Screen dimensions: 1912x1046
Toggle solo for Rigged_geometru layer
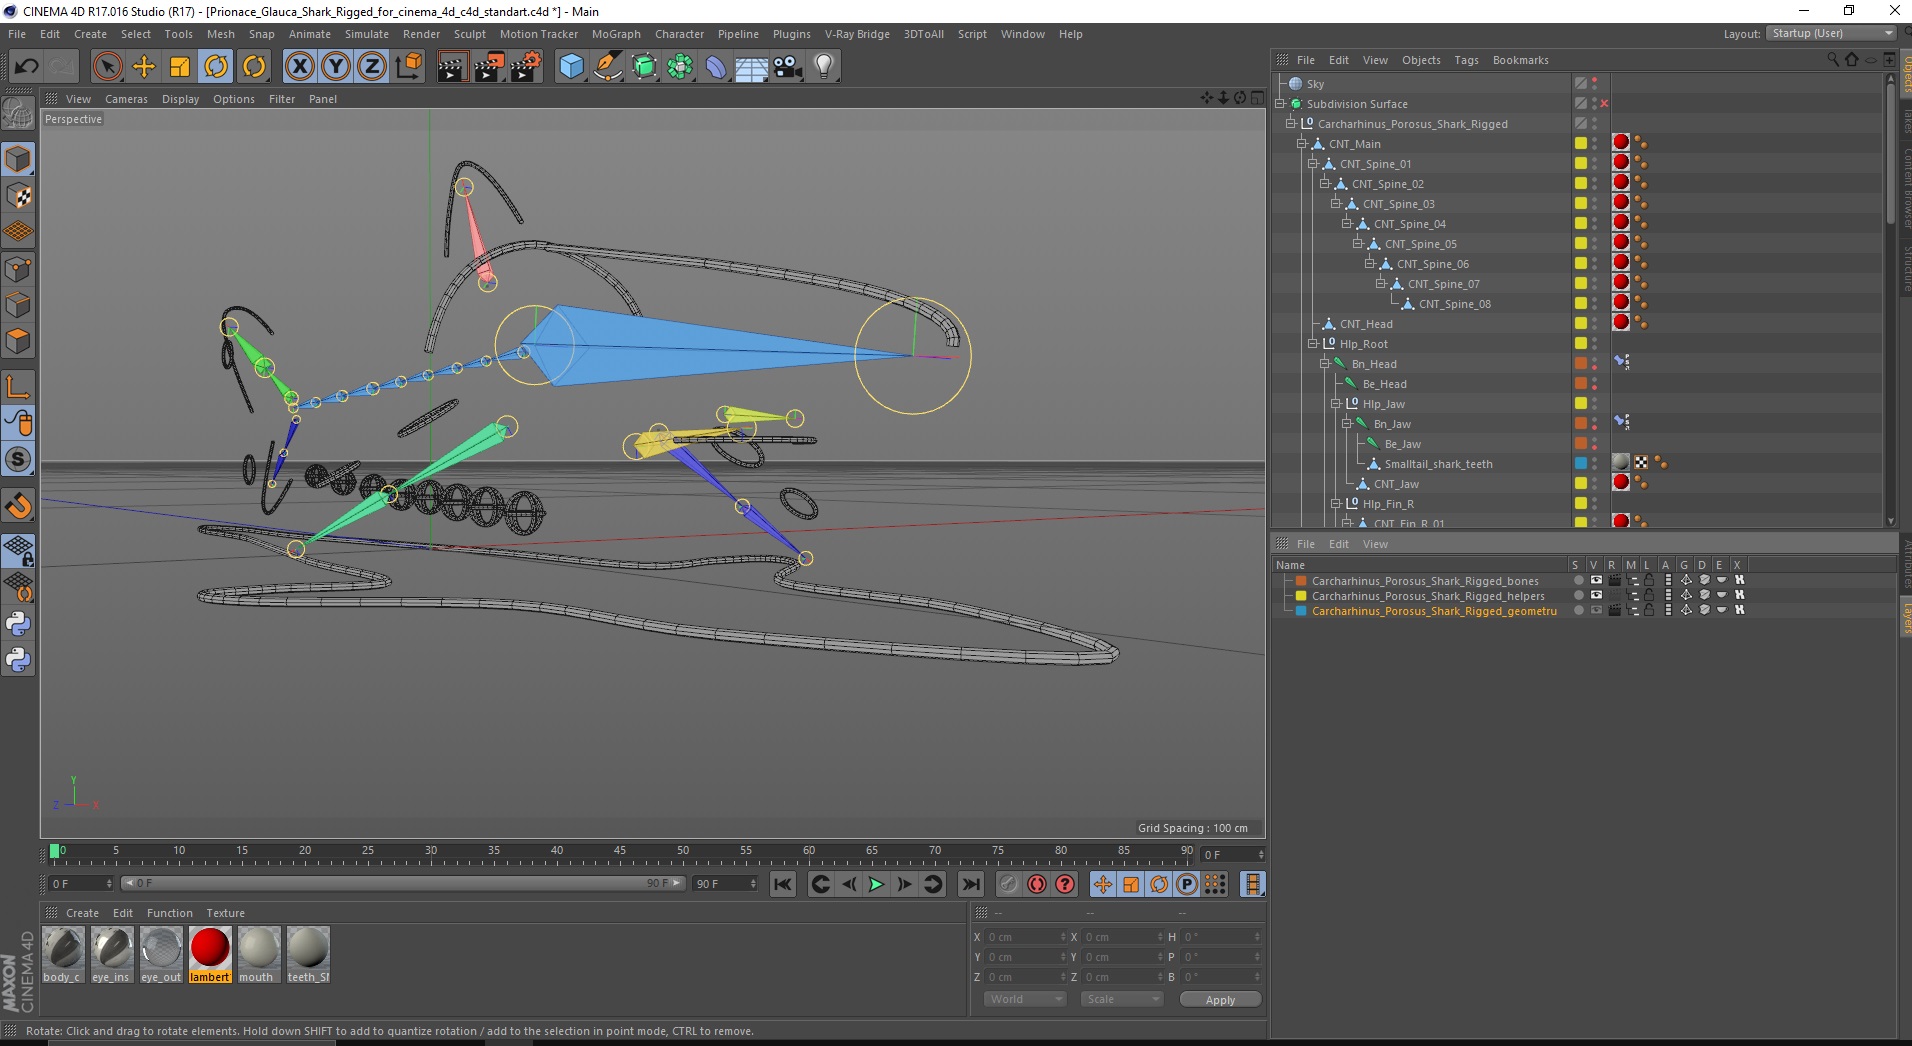click(1578, 610)
